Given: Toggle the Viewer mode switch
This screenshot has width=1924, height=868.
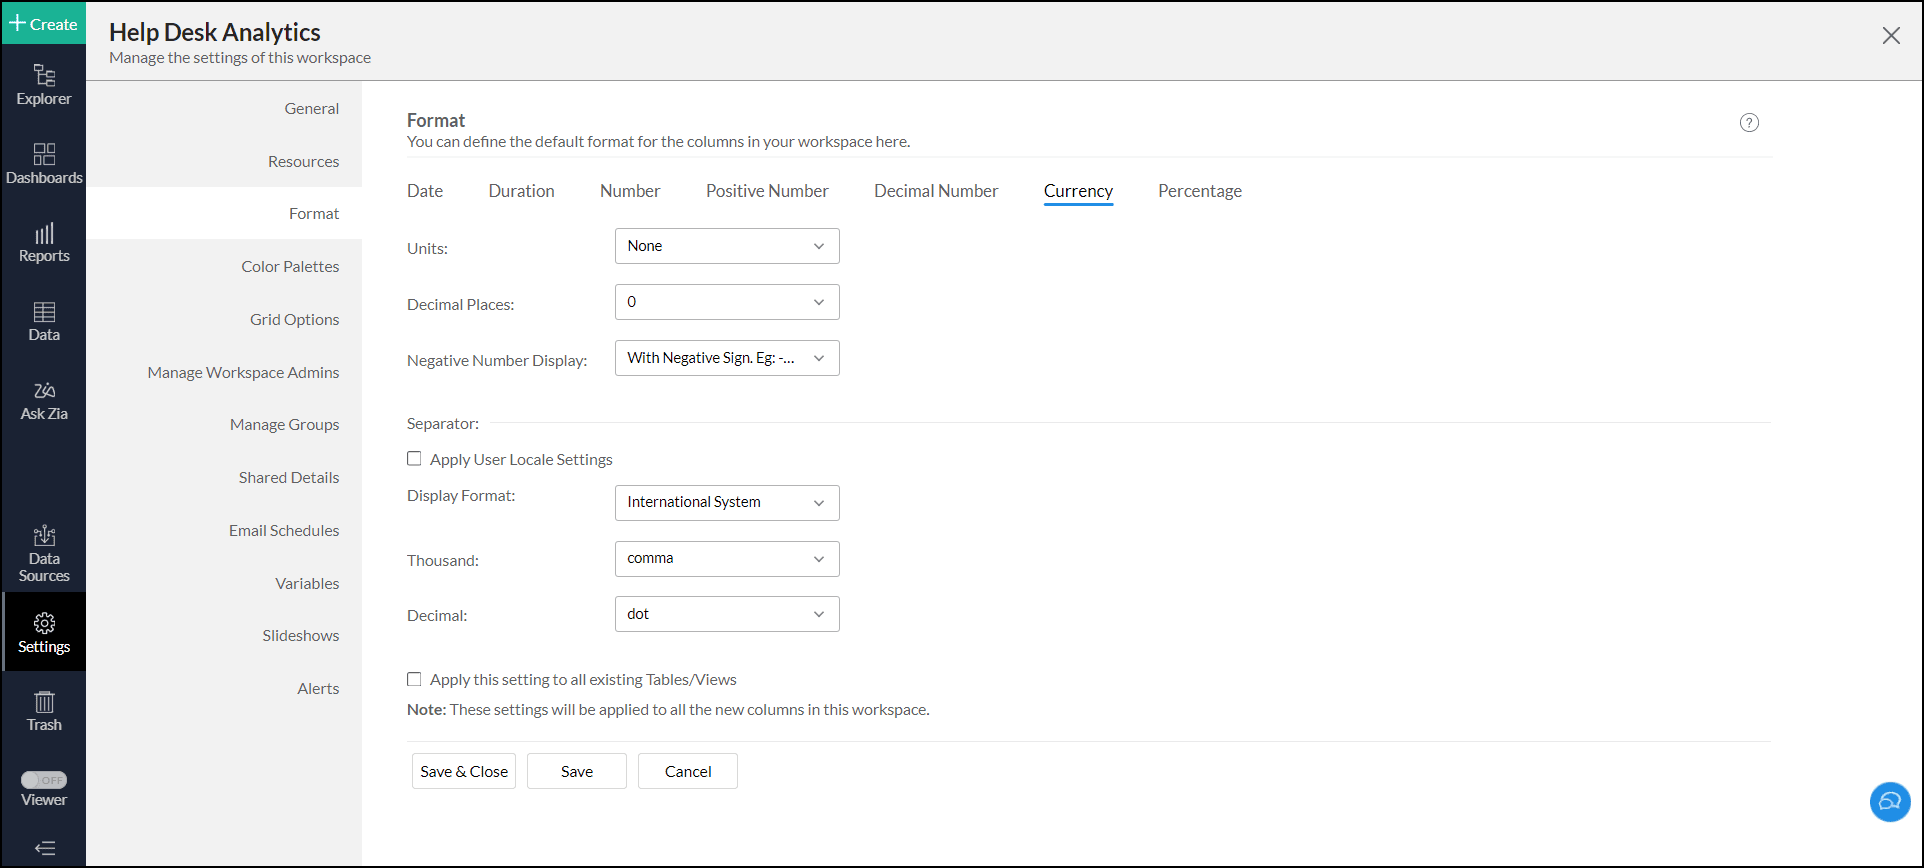Looking at the screenshot, I should tap(44, 780).
